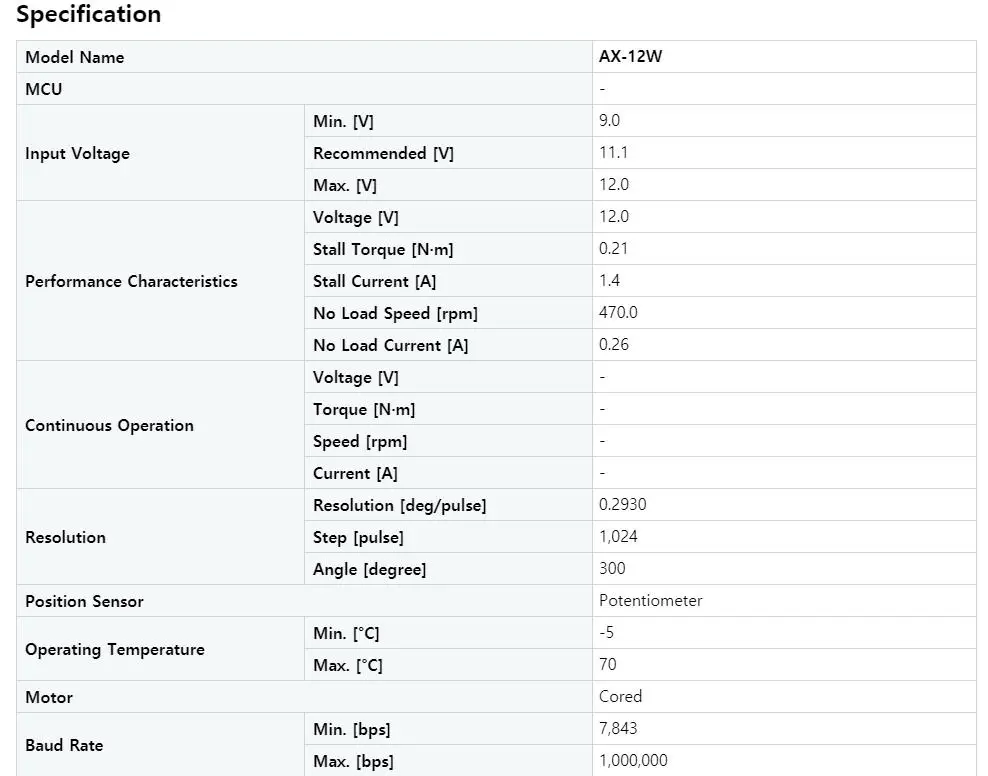
Task: Select the Step [pulse] value 1,024
Action: [x=618, y=537]
